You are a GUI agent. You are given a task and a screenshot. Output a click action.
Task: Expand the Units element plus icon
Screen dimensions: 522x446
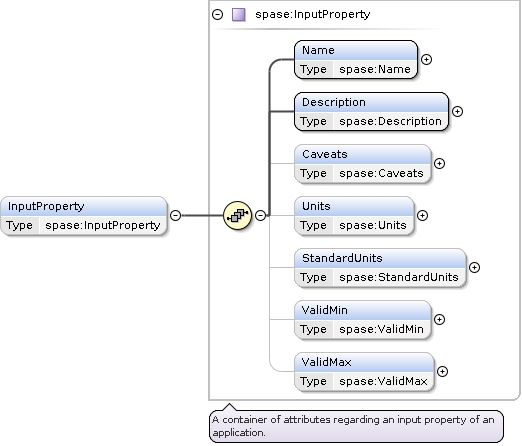point(422,215)
